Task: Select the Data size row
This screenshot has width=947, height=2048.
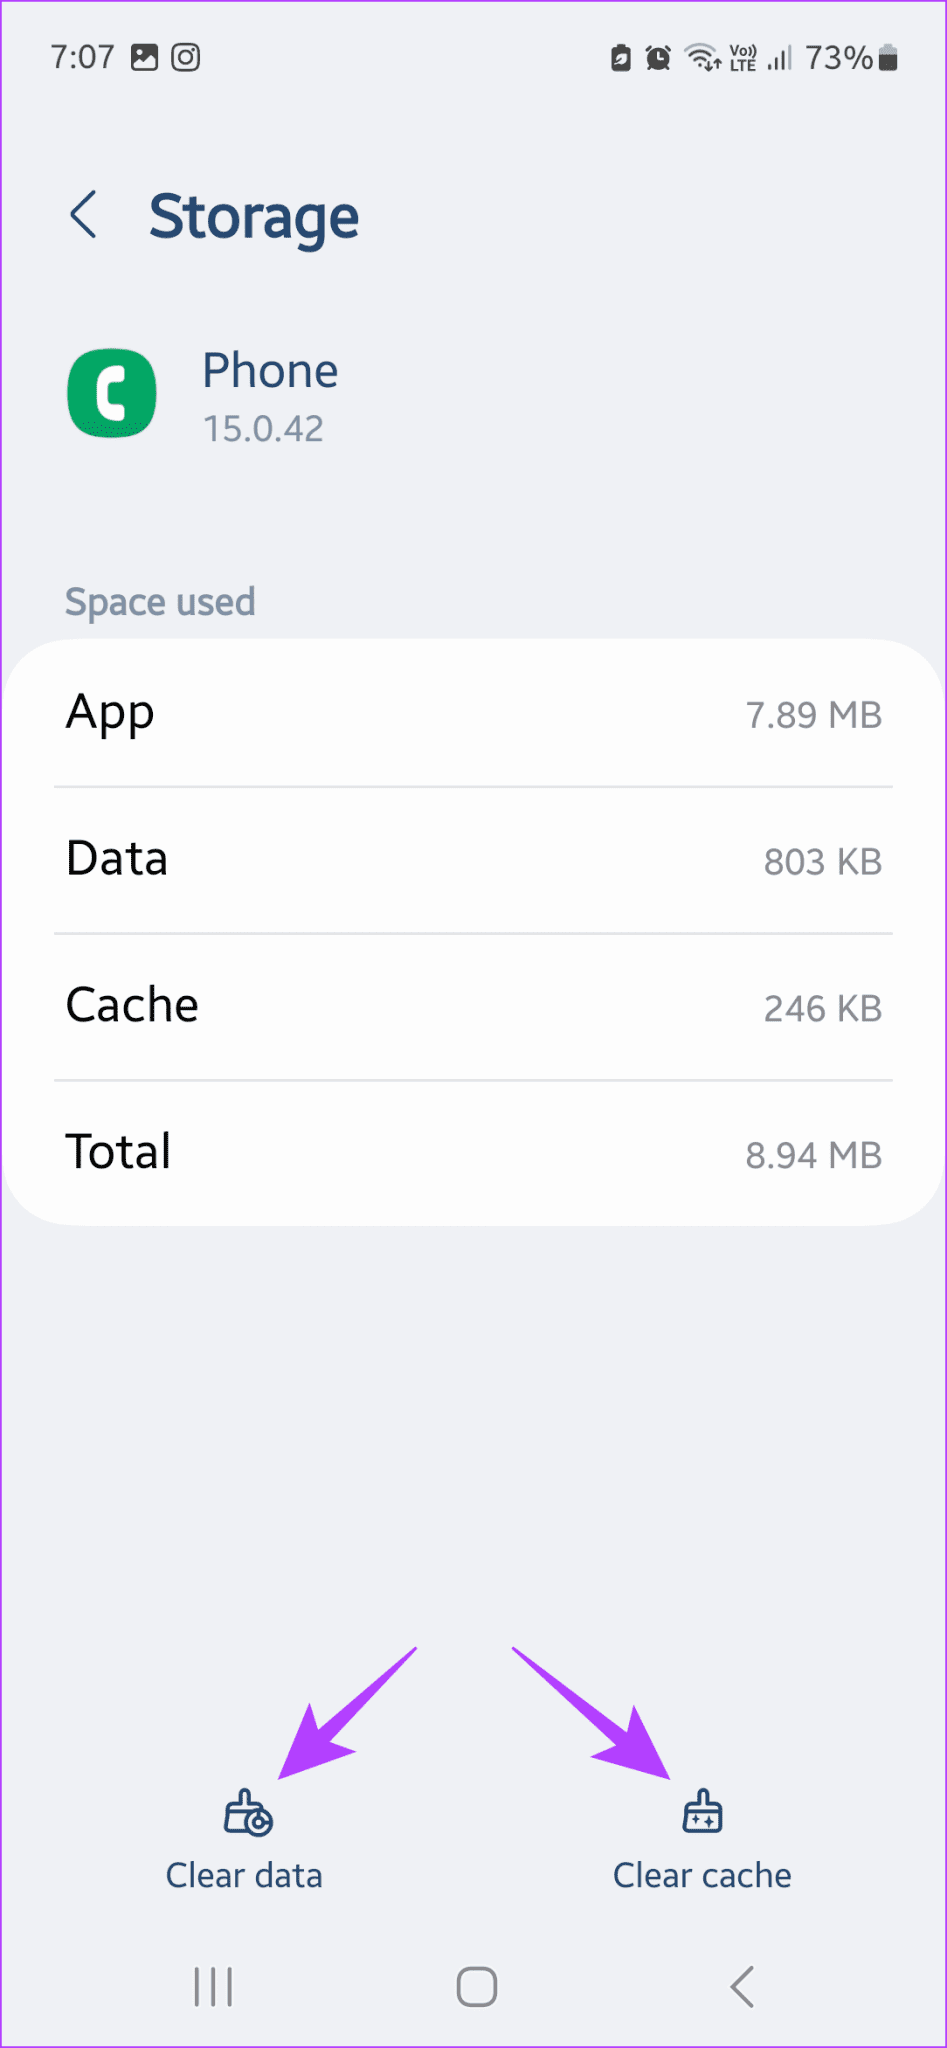Action: click(473, 860)
